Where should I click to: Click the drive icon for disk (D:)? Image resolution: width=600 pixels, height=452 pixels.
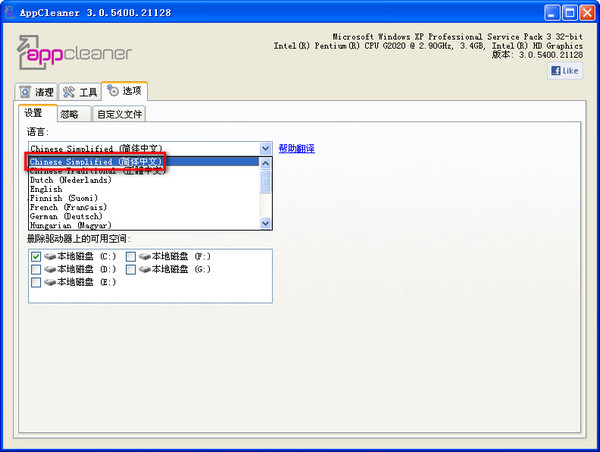pos(50,269)
